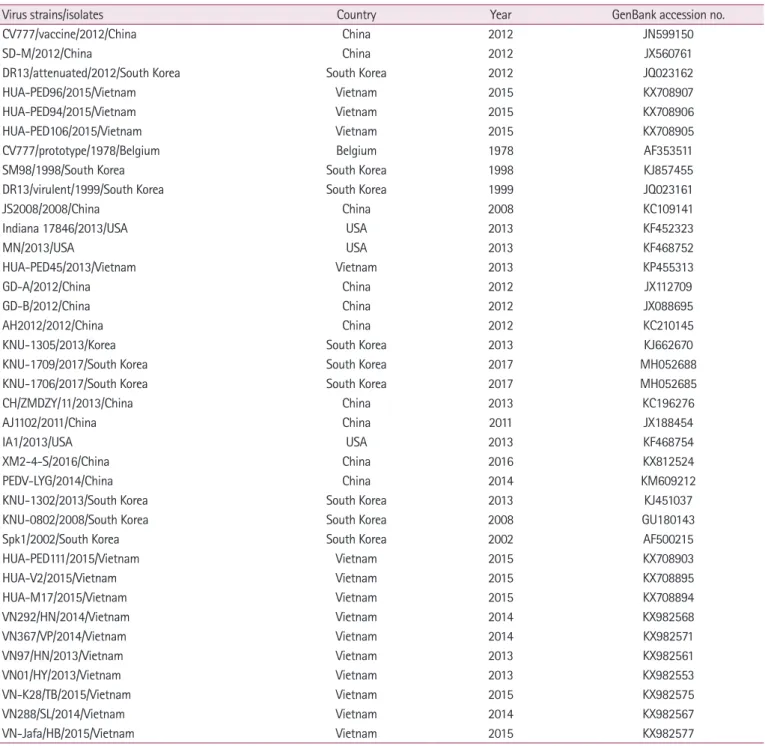Select strain VN-Jafa/HB/2015/Vietnam
The width and height of the screenshot is (765, 746).
68,734
